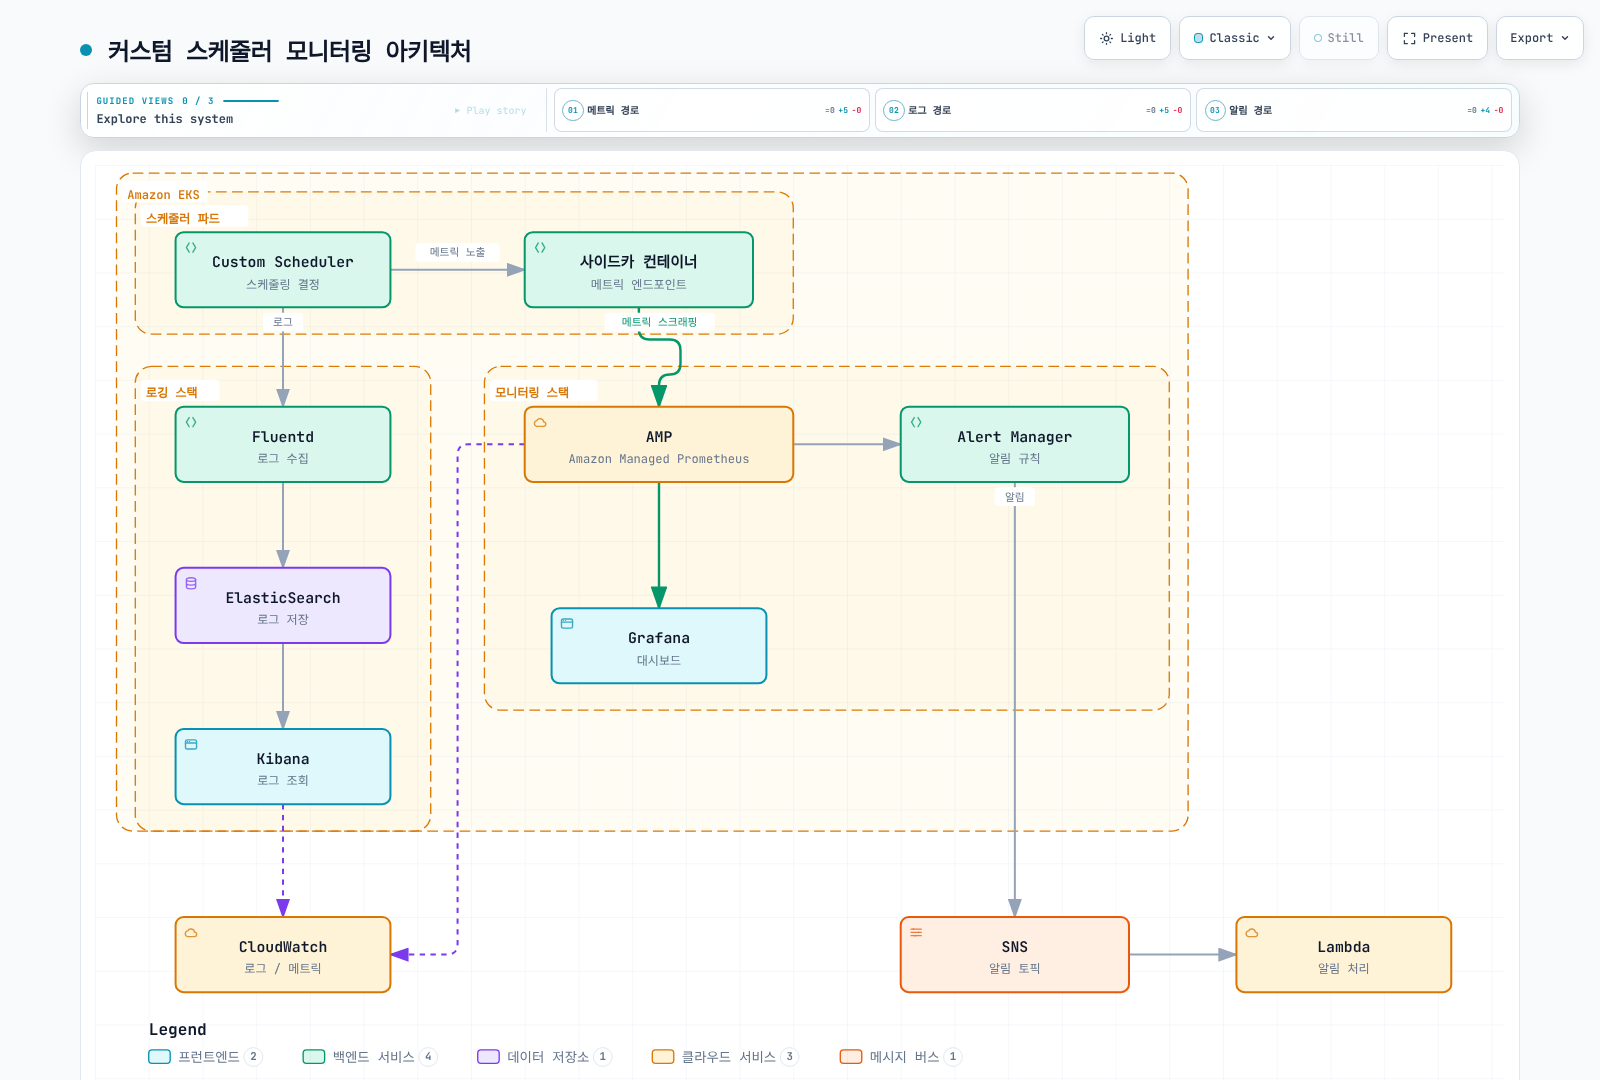1600x1080 pixels.
Task: Click the 프런트엔드 legend color swatch
Action: [160, 1057]
